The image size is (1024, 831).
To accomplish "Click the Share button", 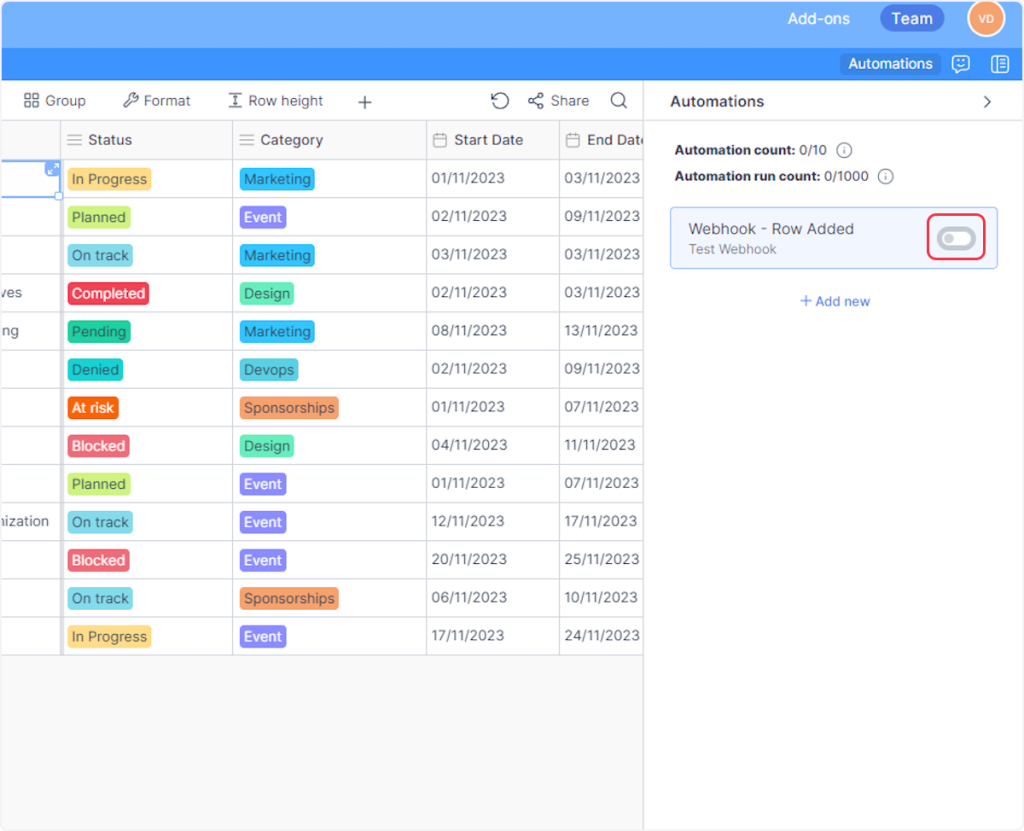I will (x=558, y=101).
